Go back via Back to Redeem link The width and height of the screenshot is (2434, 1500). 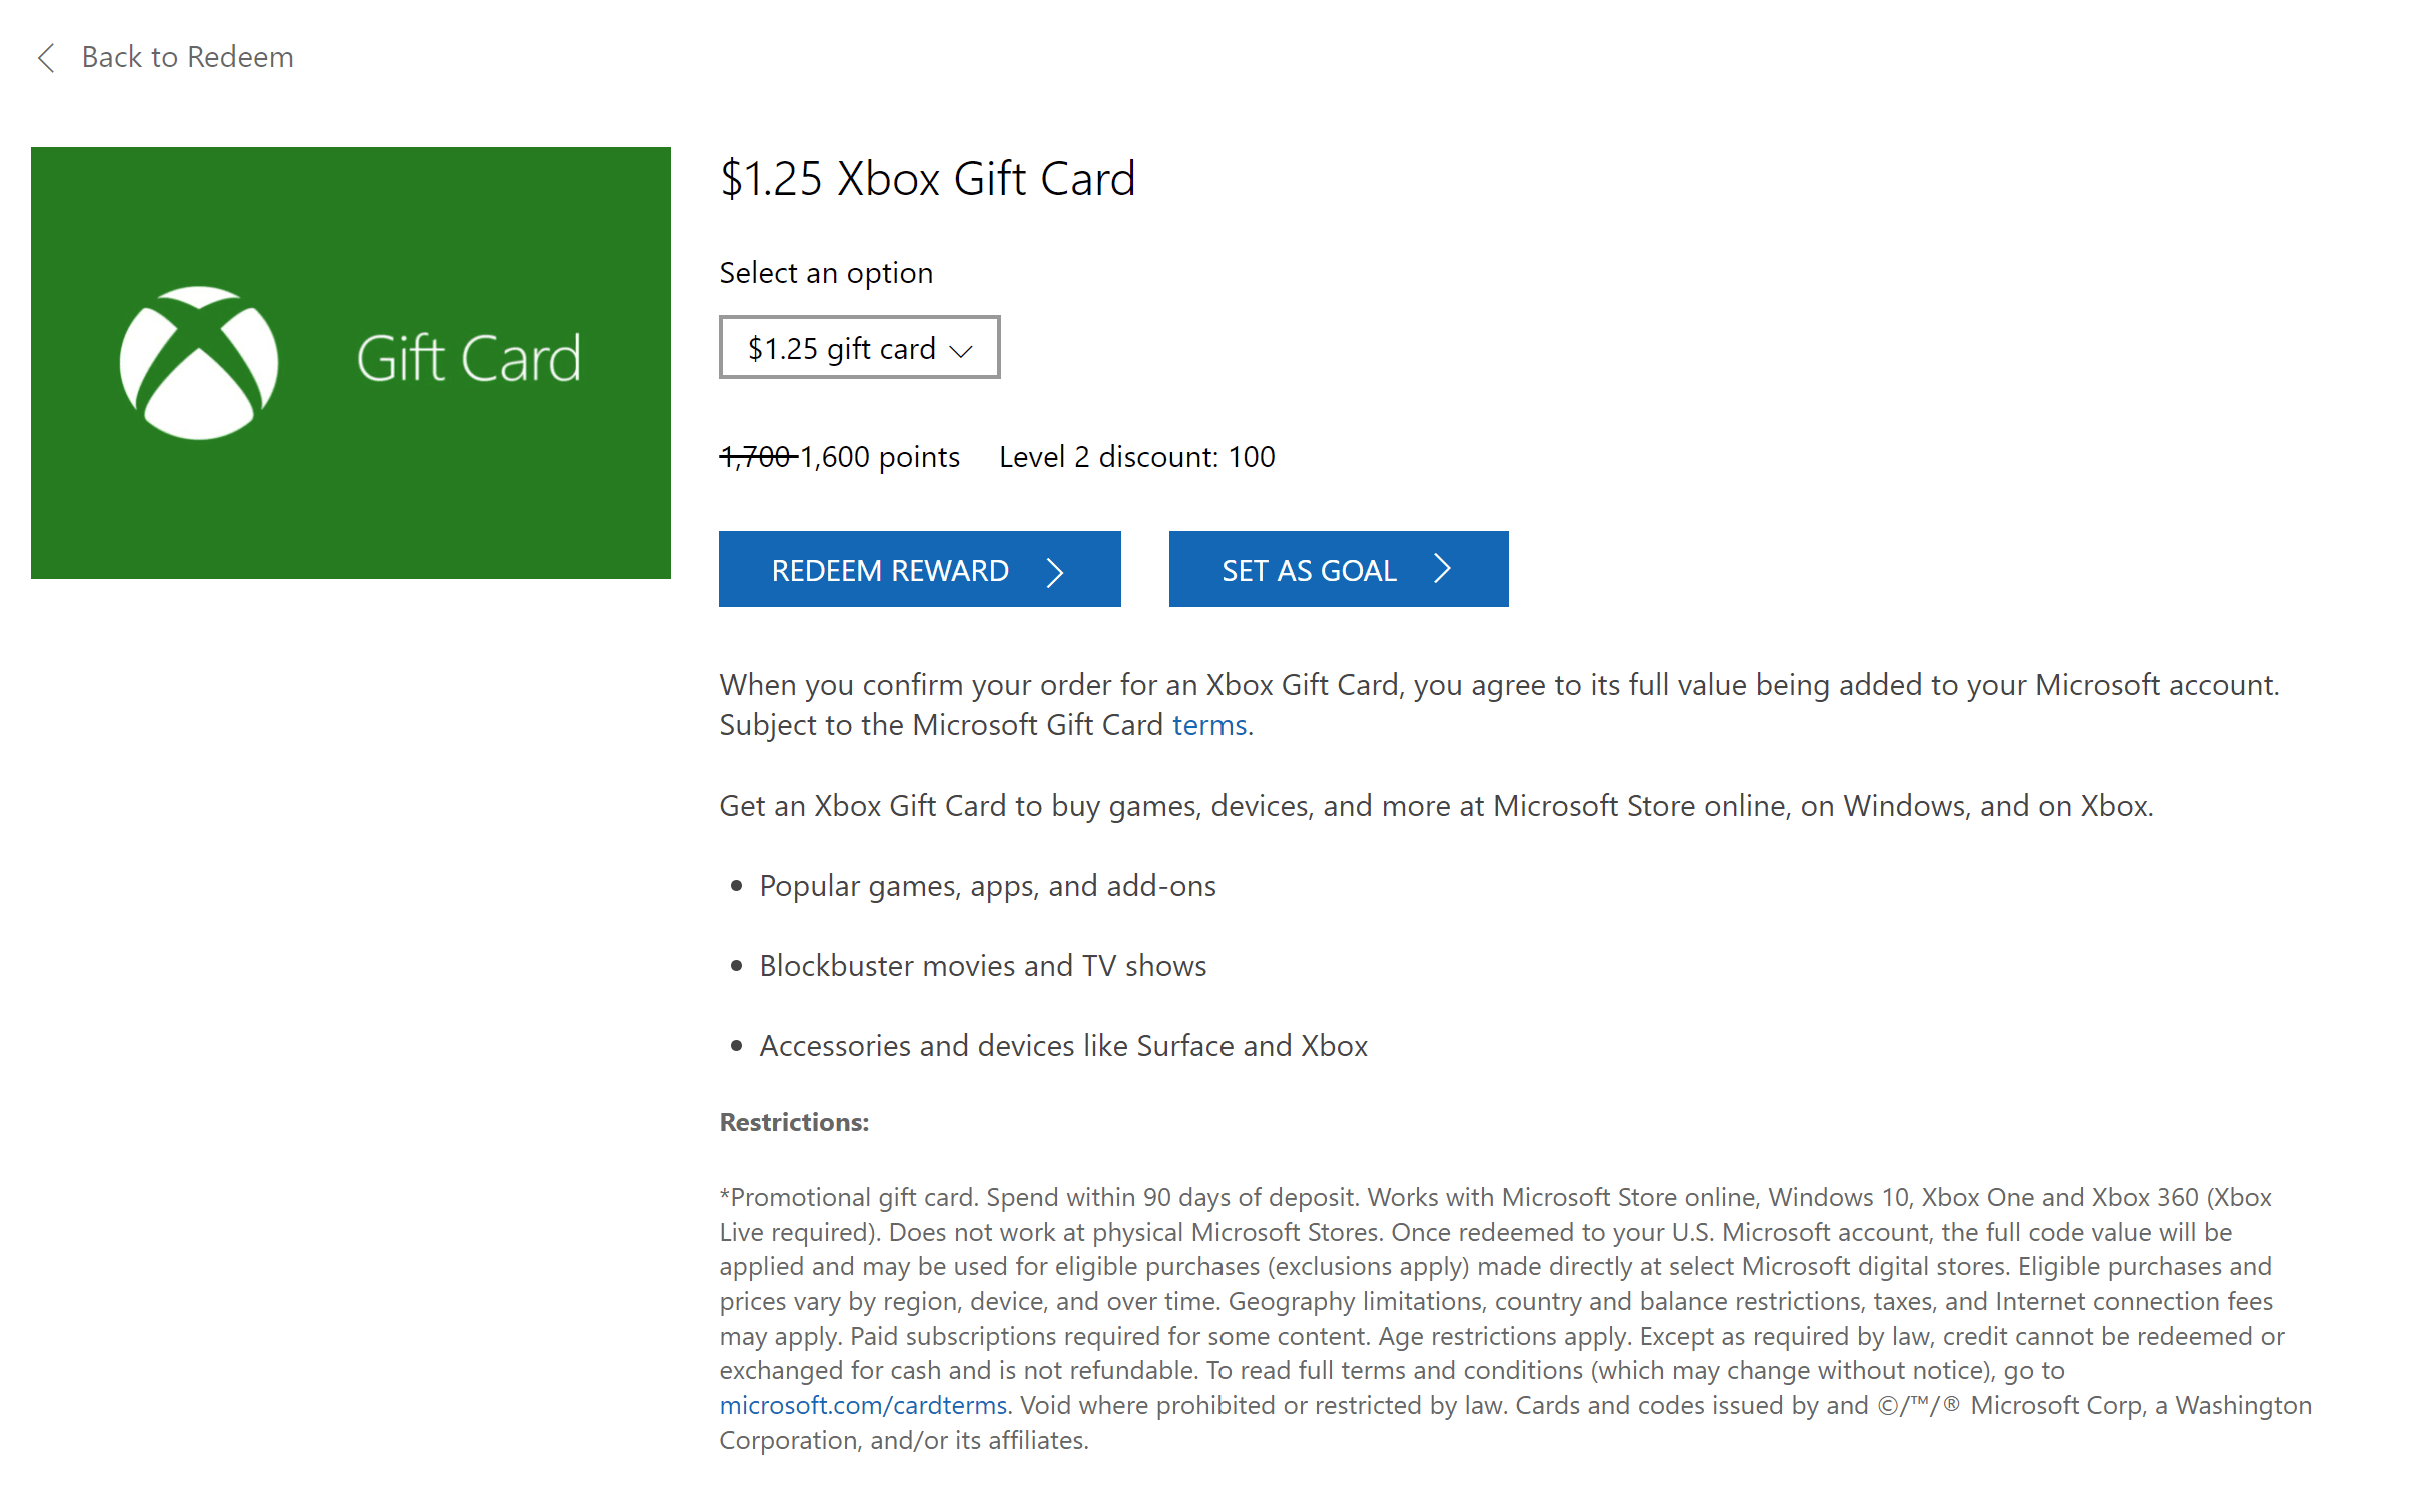187,57
